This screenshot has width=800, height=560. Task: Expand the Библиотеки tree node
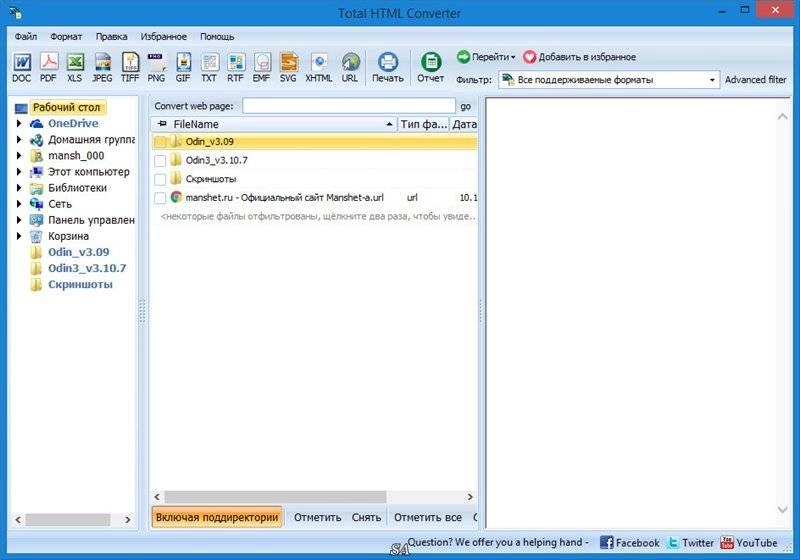point(19,188)
